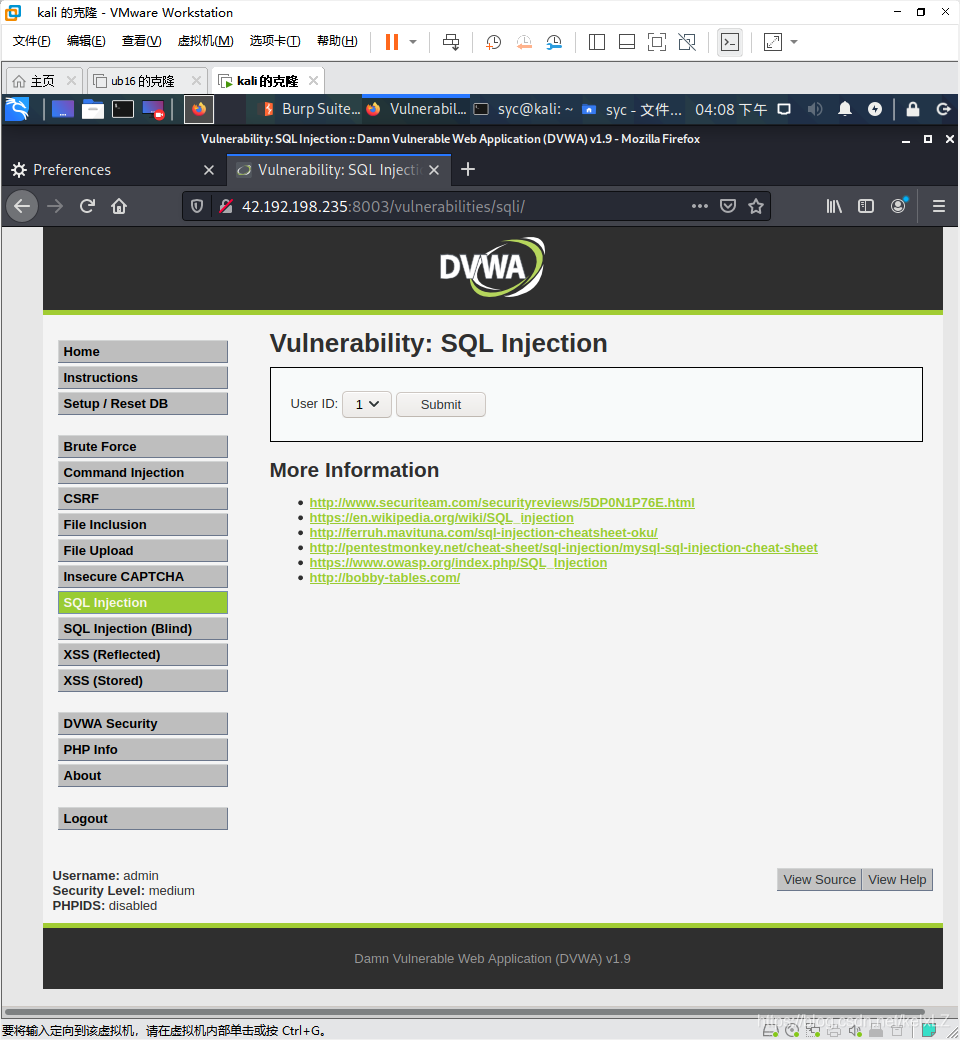Bookmark this page with star
The image size is (960, 1040).
(x=756, y=206)
